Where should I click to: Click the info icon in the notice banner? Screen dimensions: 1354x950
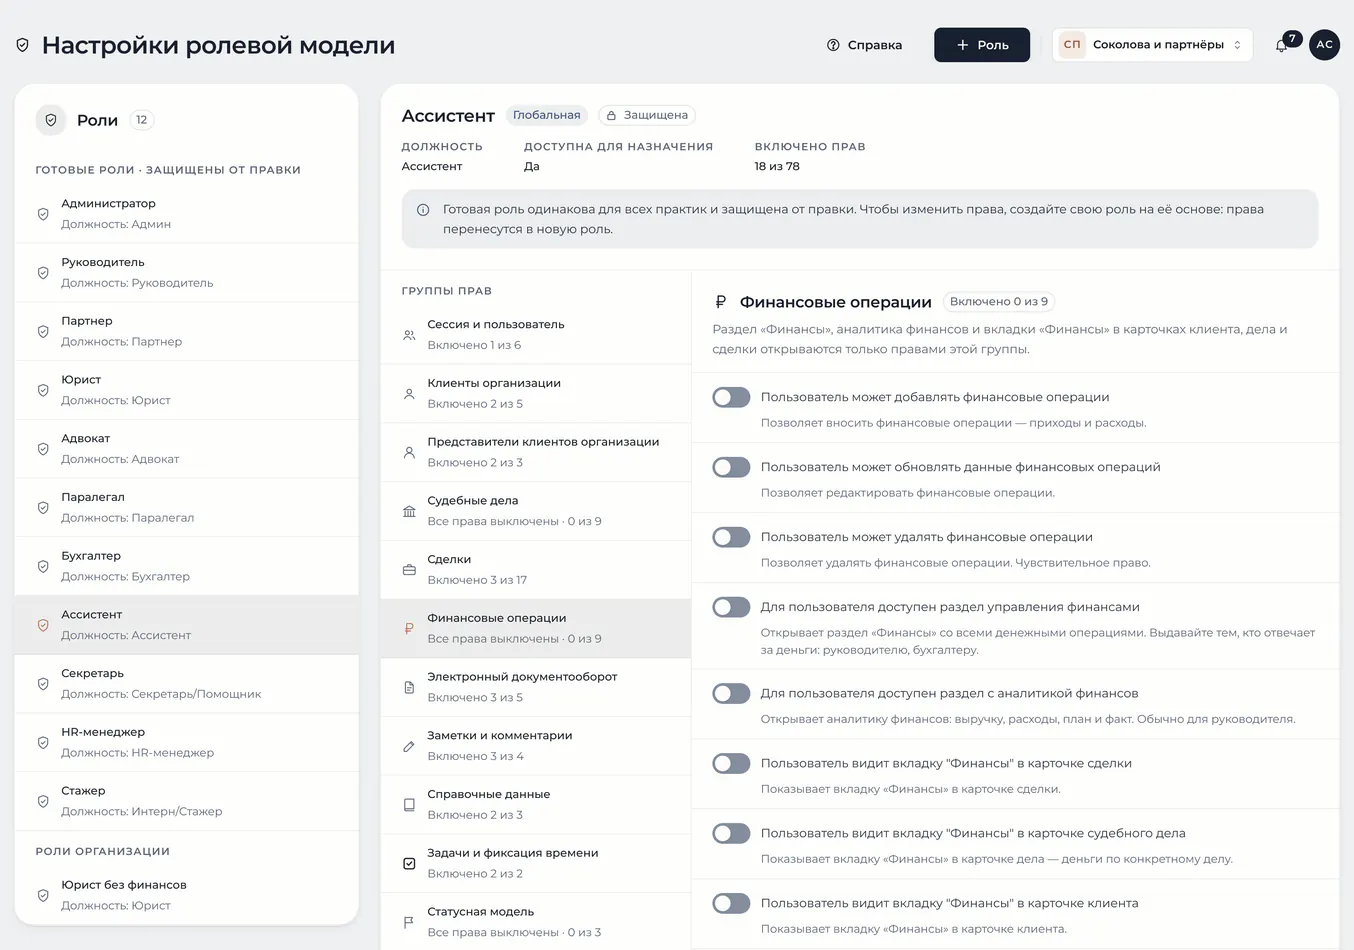coord(423,210)
